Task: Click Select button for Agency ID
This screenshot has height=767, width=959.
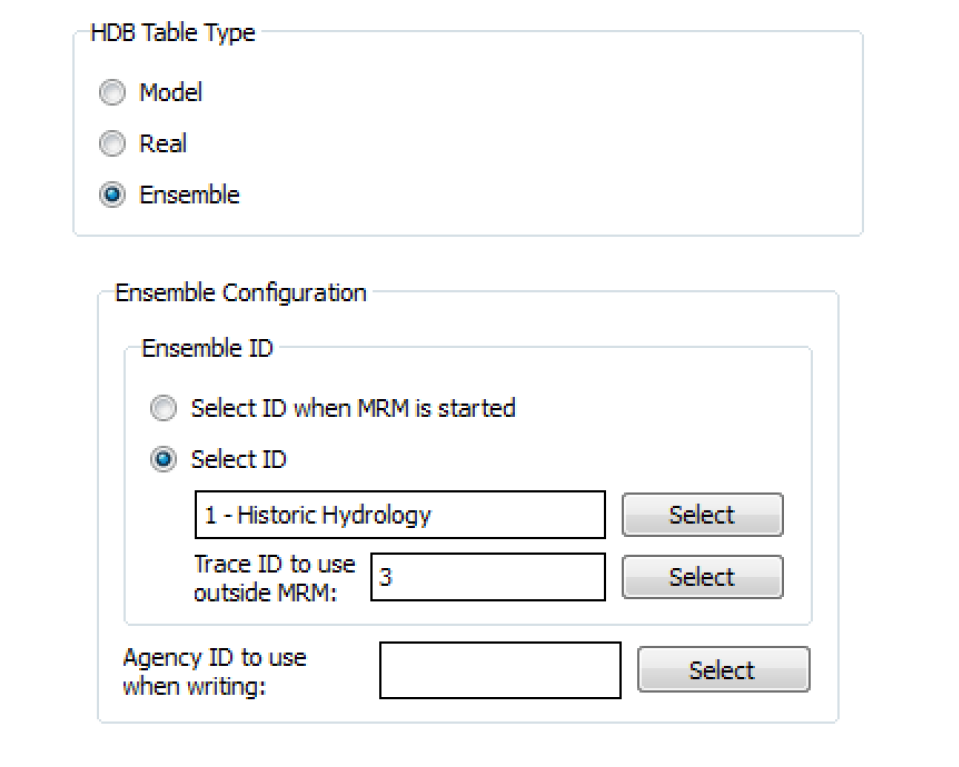Action: [723, 670]
